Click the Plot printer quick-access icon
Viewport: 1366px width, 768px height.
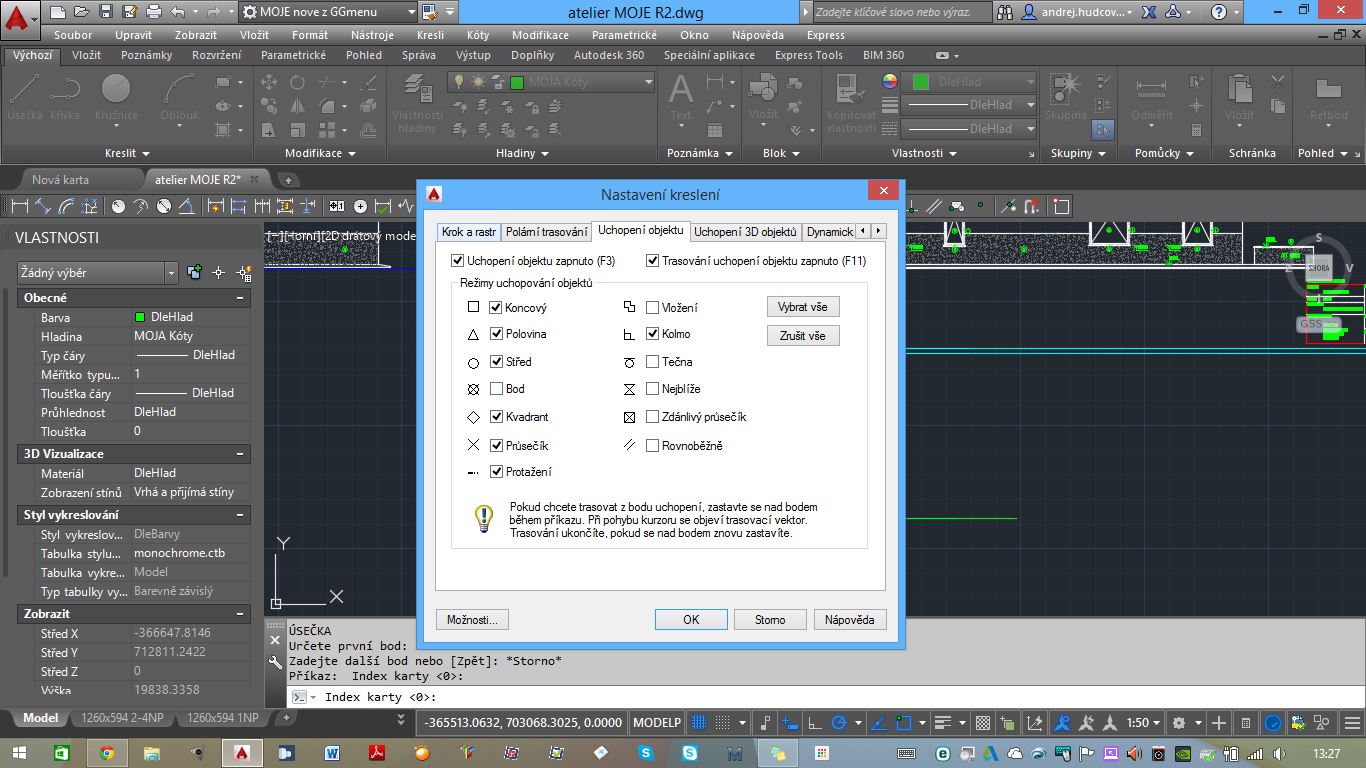[x=153, y=12]
